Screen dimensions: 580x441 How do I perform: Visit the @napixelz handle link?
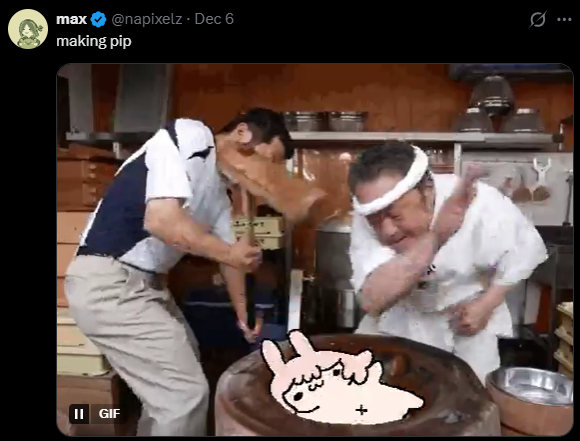coord(147,19)
